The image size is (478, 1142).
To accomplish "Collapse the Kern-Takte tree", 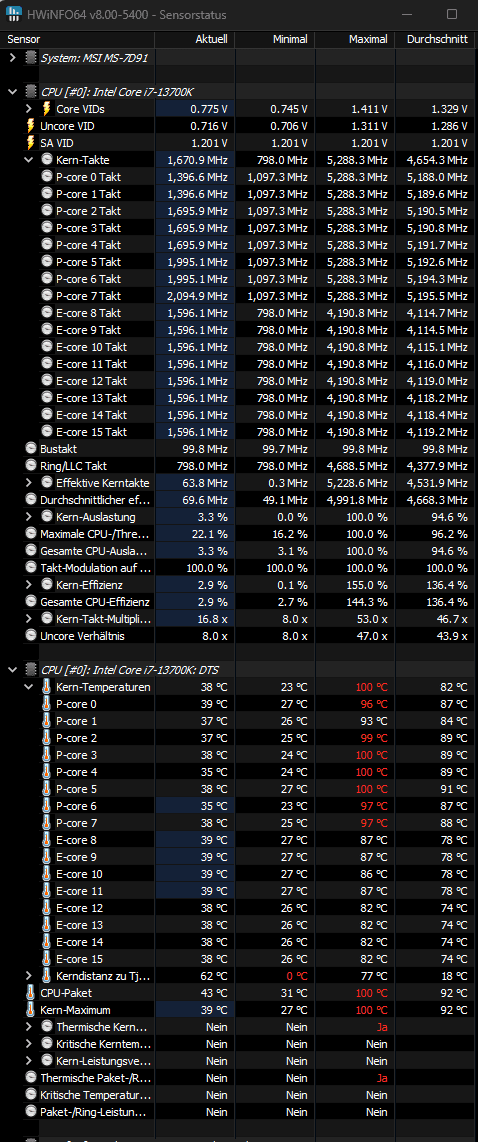I will [28, 160].
